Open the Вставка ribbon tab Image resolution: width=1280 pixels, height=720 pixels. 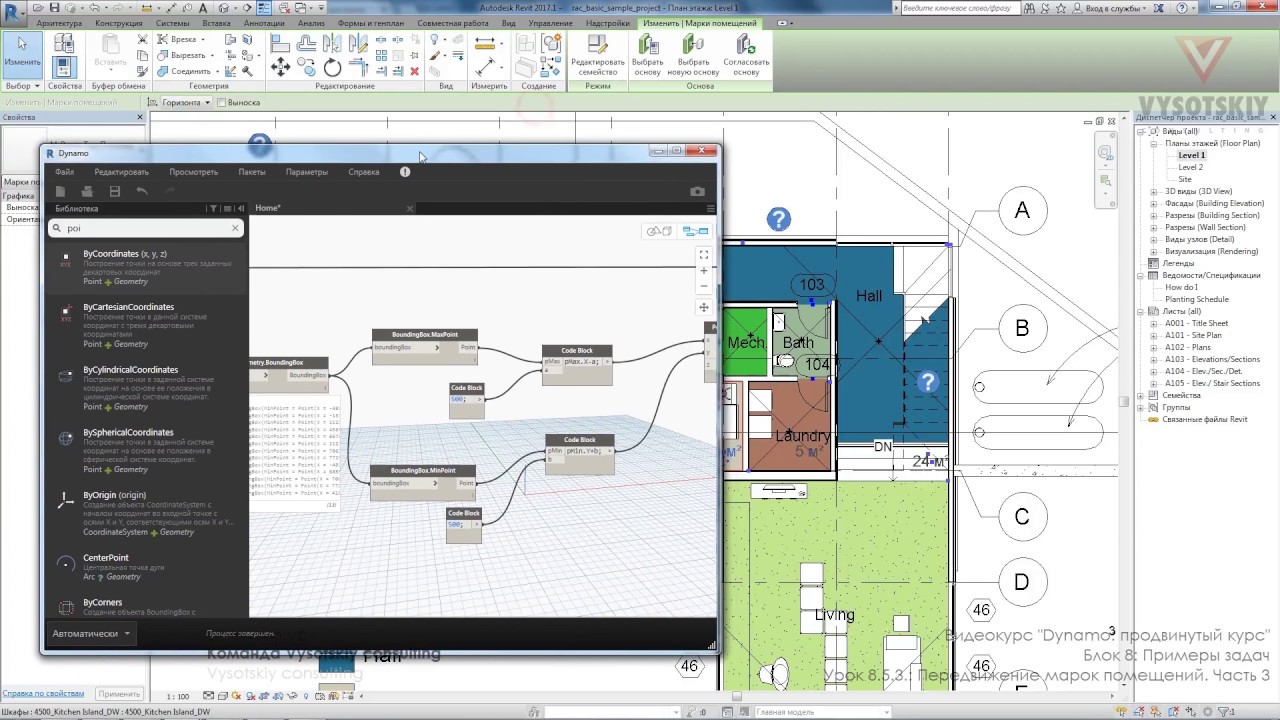pyautogui.click(x=216, y=23)
